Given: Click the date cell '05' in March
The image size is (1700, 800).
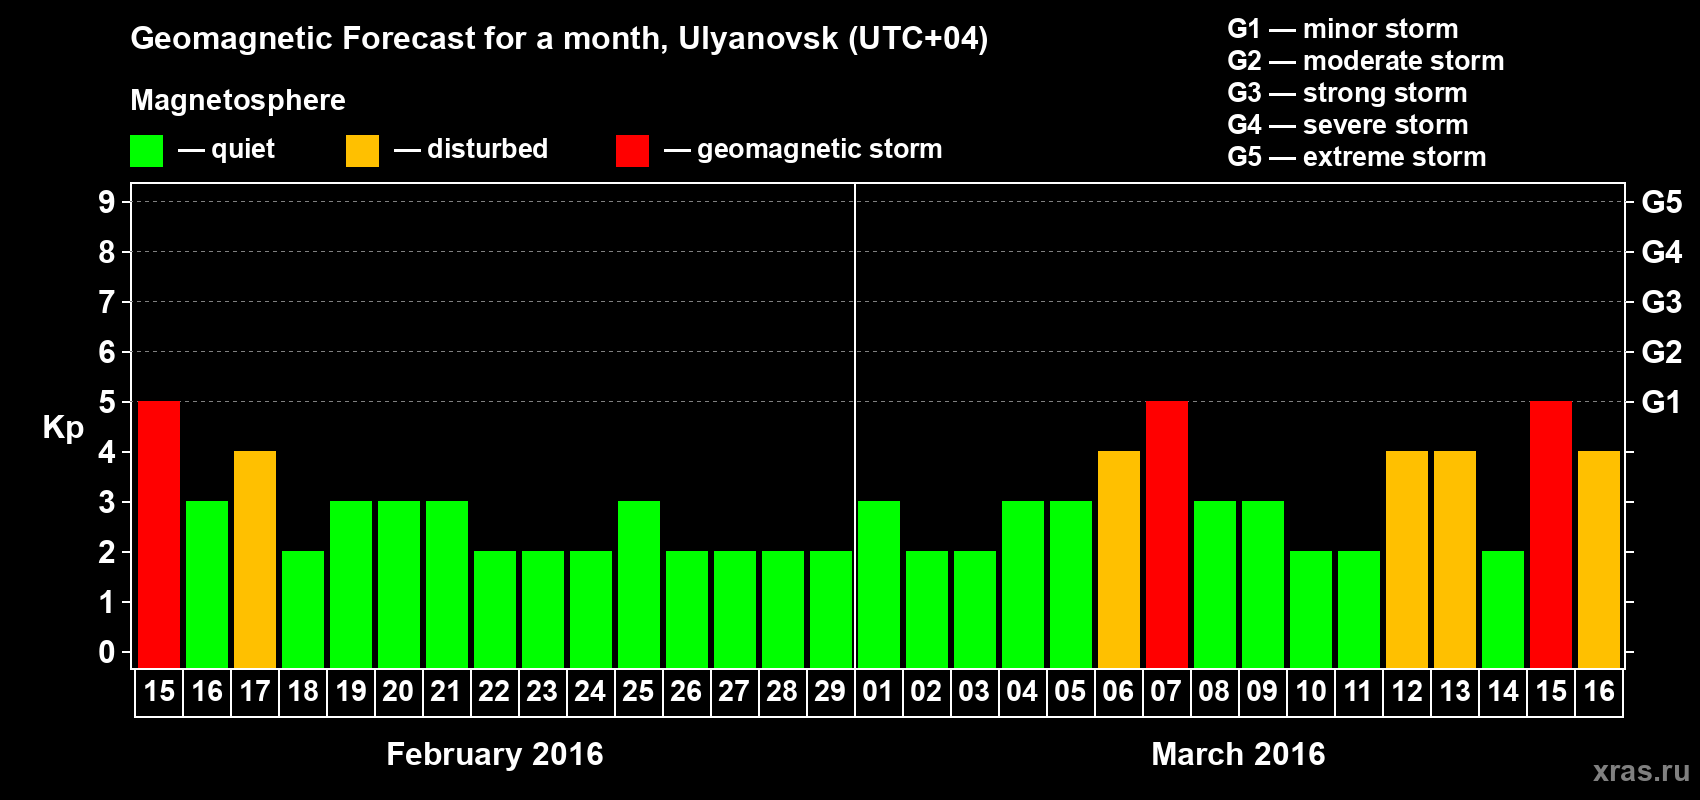Looking at the screenshot, I should pyautogui.click(x=1071, y=692).
